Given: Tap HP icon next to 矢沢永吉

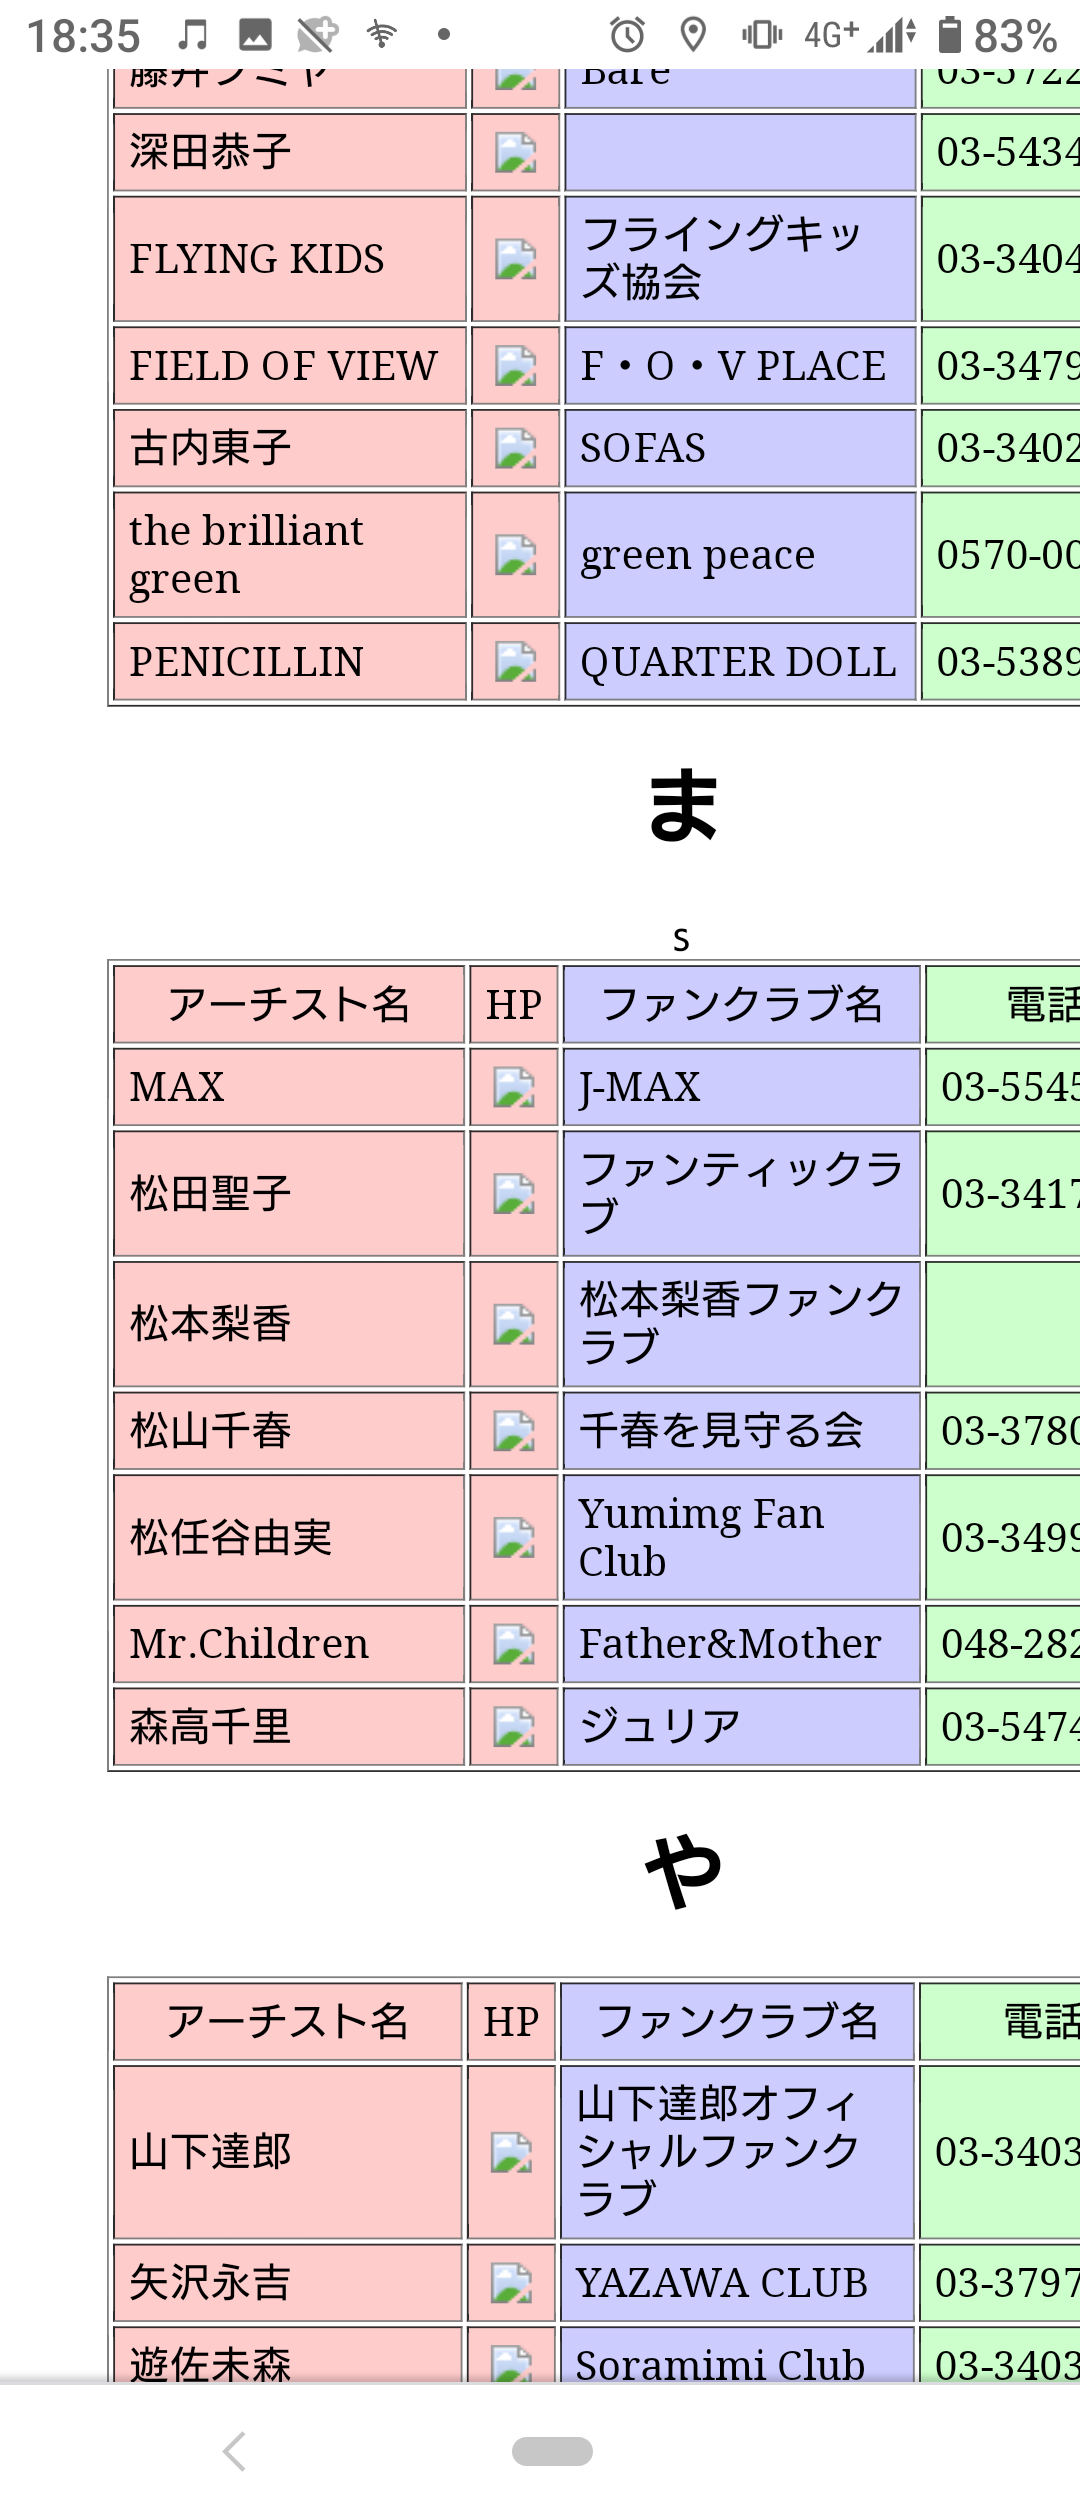Looking at the screenshot, I should pos(511,2283).
